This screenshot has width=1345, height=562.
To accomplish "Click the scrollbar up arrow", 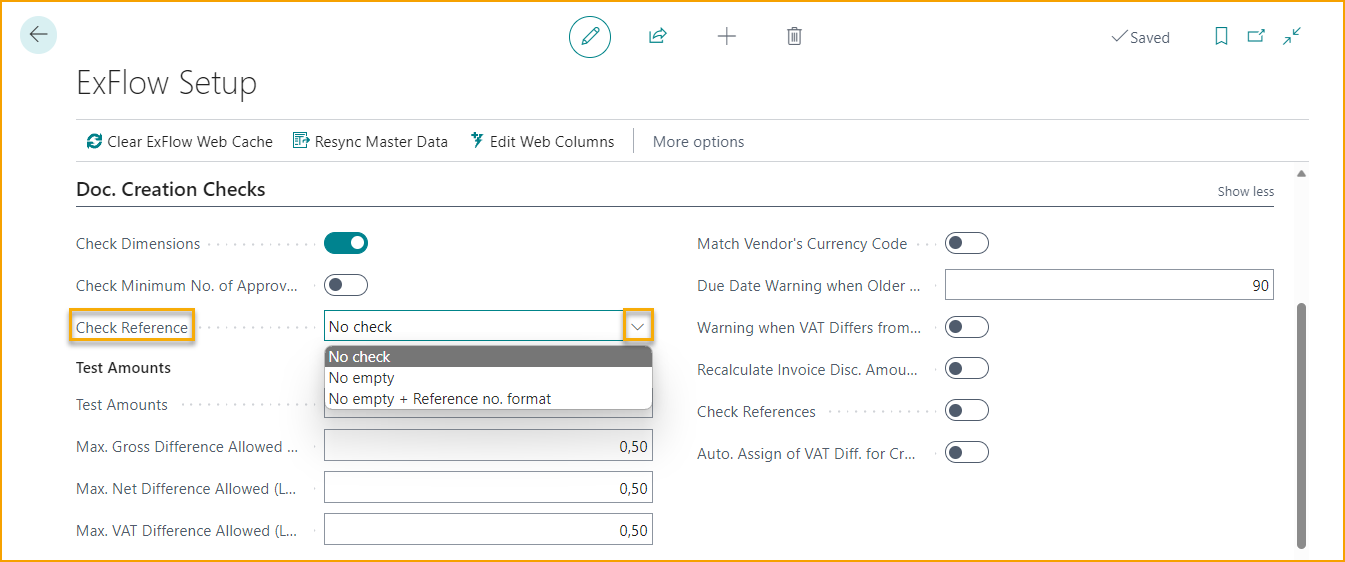I will click(1301, 174).
